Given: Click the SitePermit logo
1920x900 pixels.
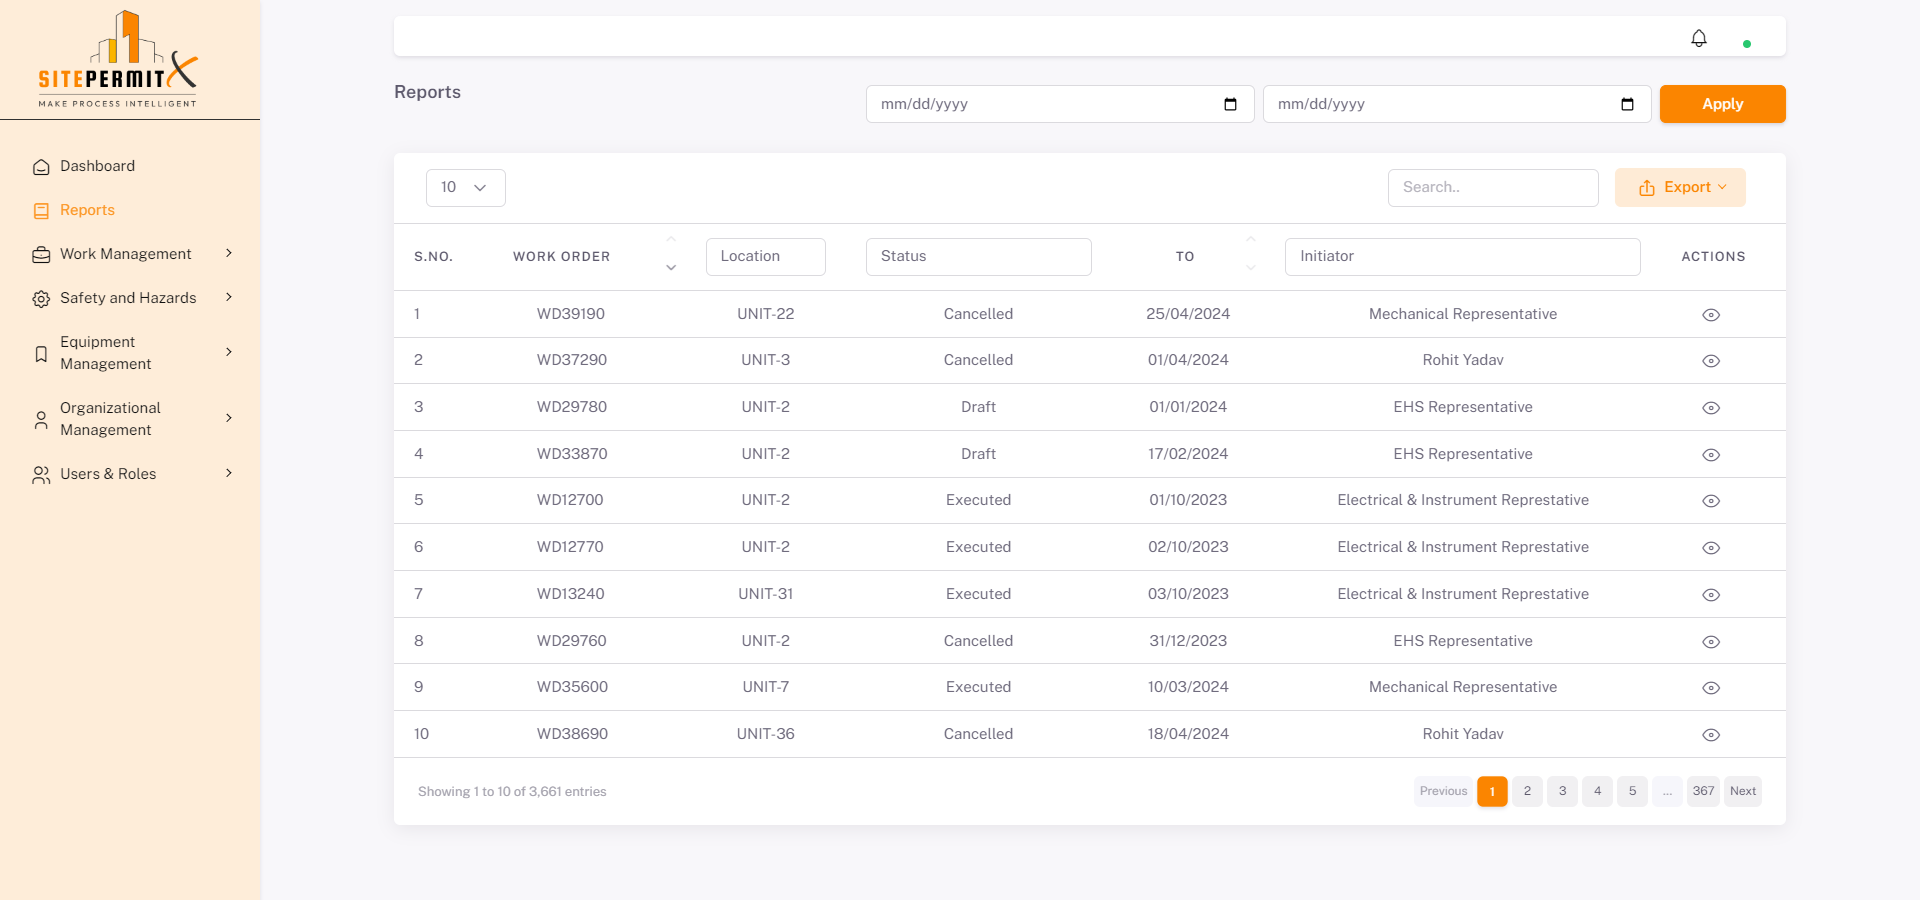Looking at the screenshot, I should point(118,60).
